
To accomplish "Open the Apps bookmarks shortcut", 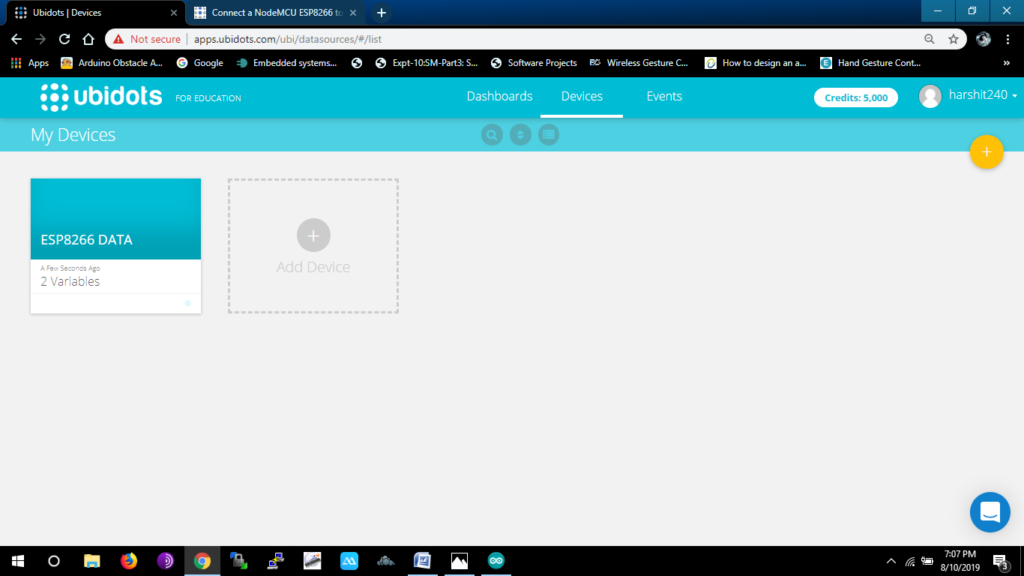I will 30,63.
